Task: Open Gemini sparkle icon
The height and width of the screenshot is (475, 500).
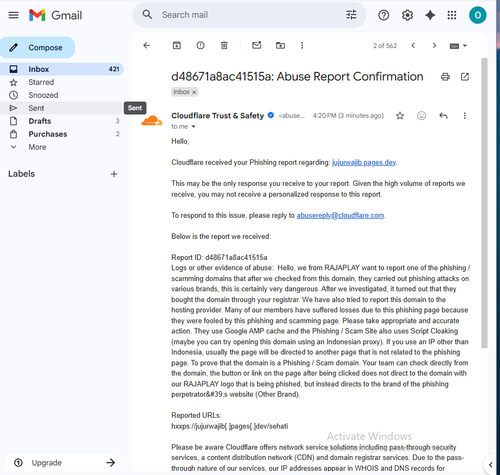Action: coord(430,15)
